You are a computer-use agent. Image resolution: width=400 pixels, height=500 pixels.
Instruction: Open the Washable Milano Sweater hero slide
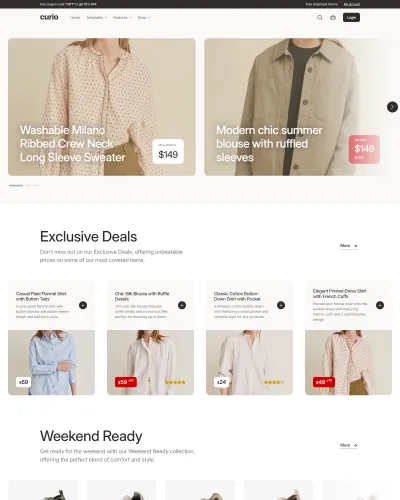[102, 107]
